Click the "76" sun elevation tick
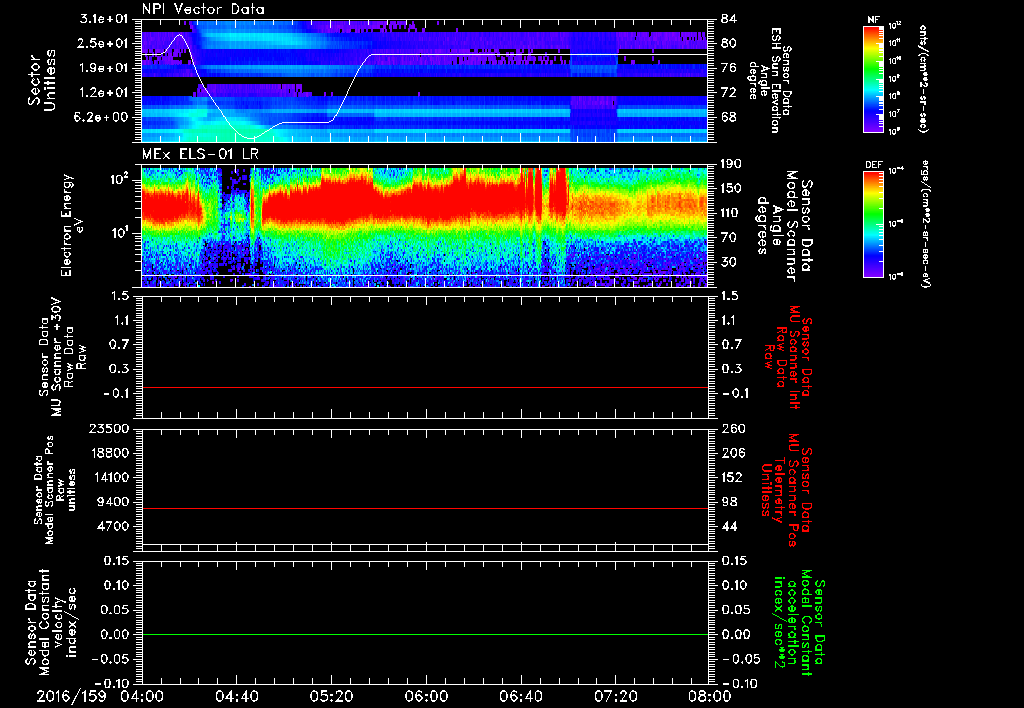Image resolution: width=1024 pixels, height=708 pixels. tap(729, 68)
